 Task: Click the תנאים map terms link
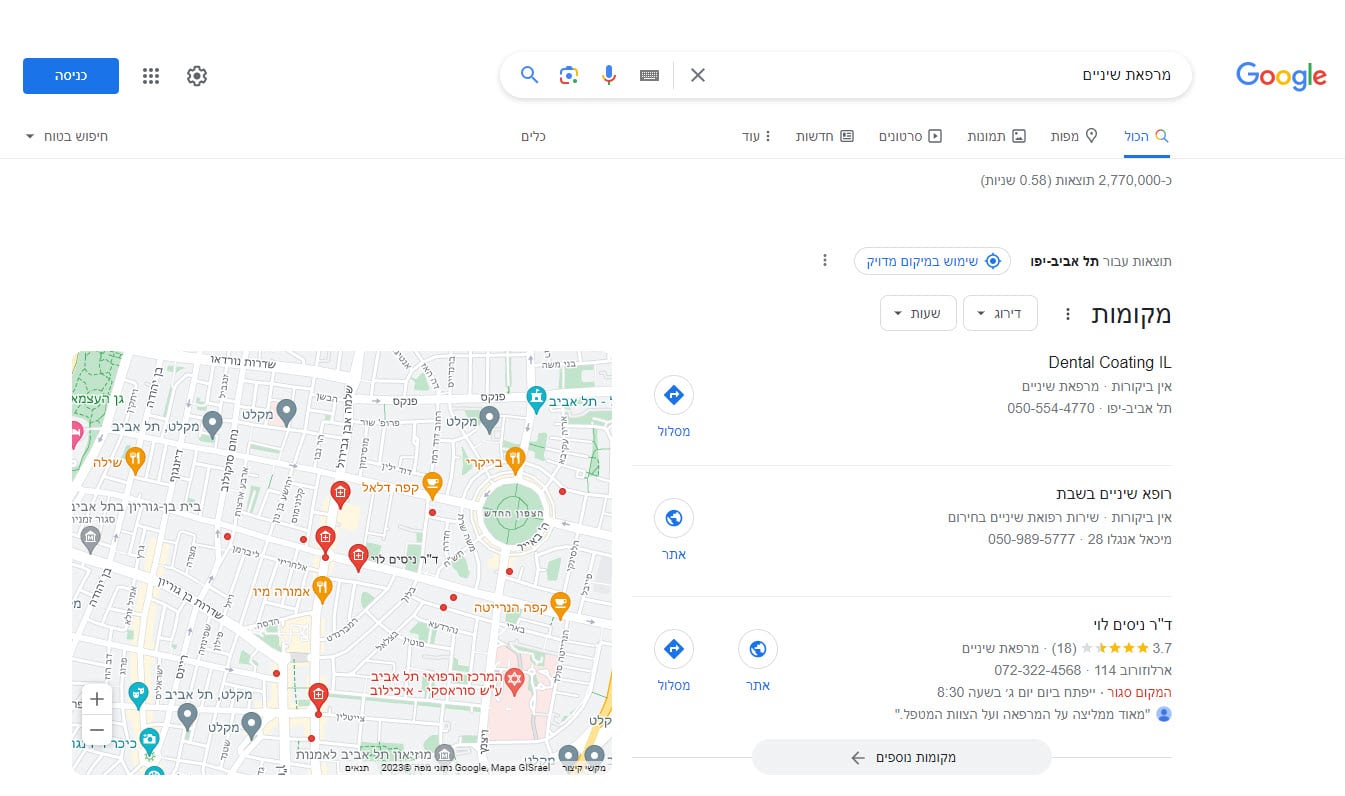click(357, 768)
